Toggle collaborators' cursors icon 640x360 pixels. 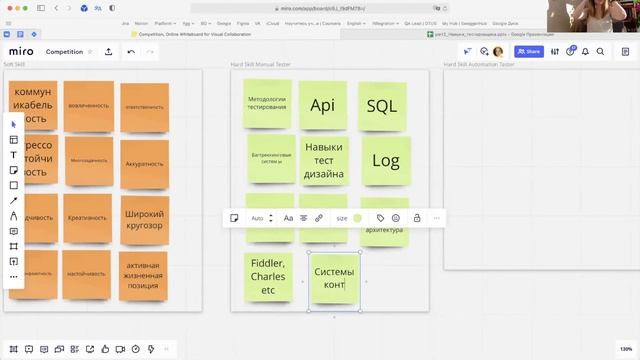point(468,51)
